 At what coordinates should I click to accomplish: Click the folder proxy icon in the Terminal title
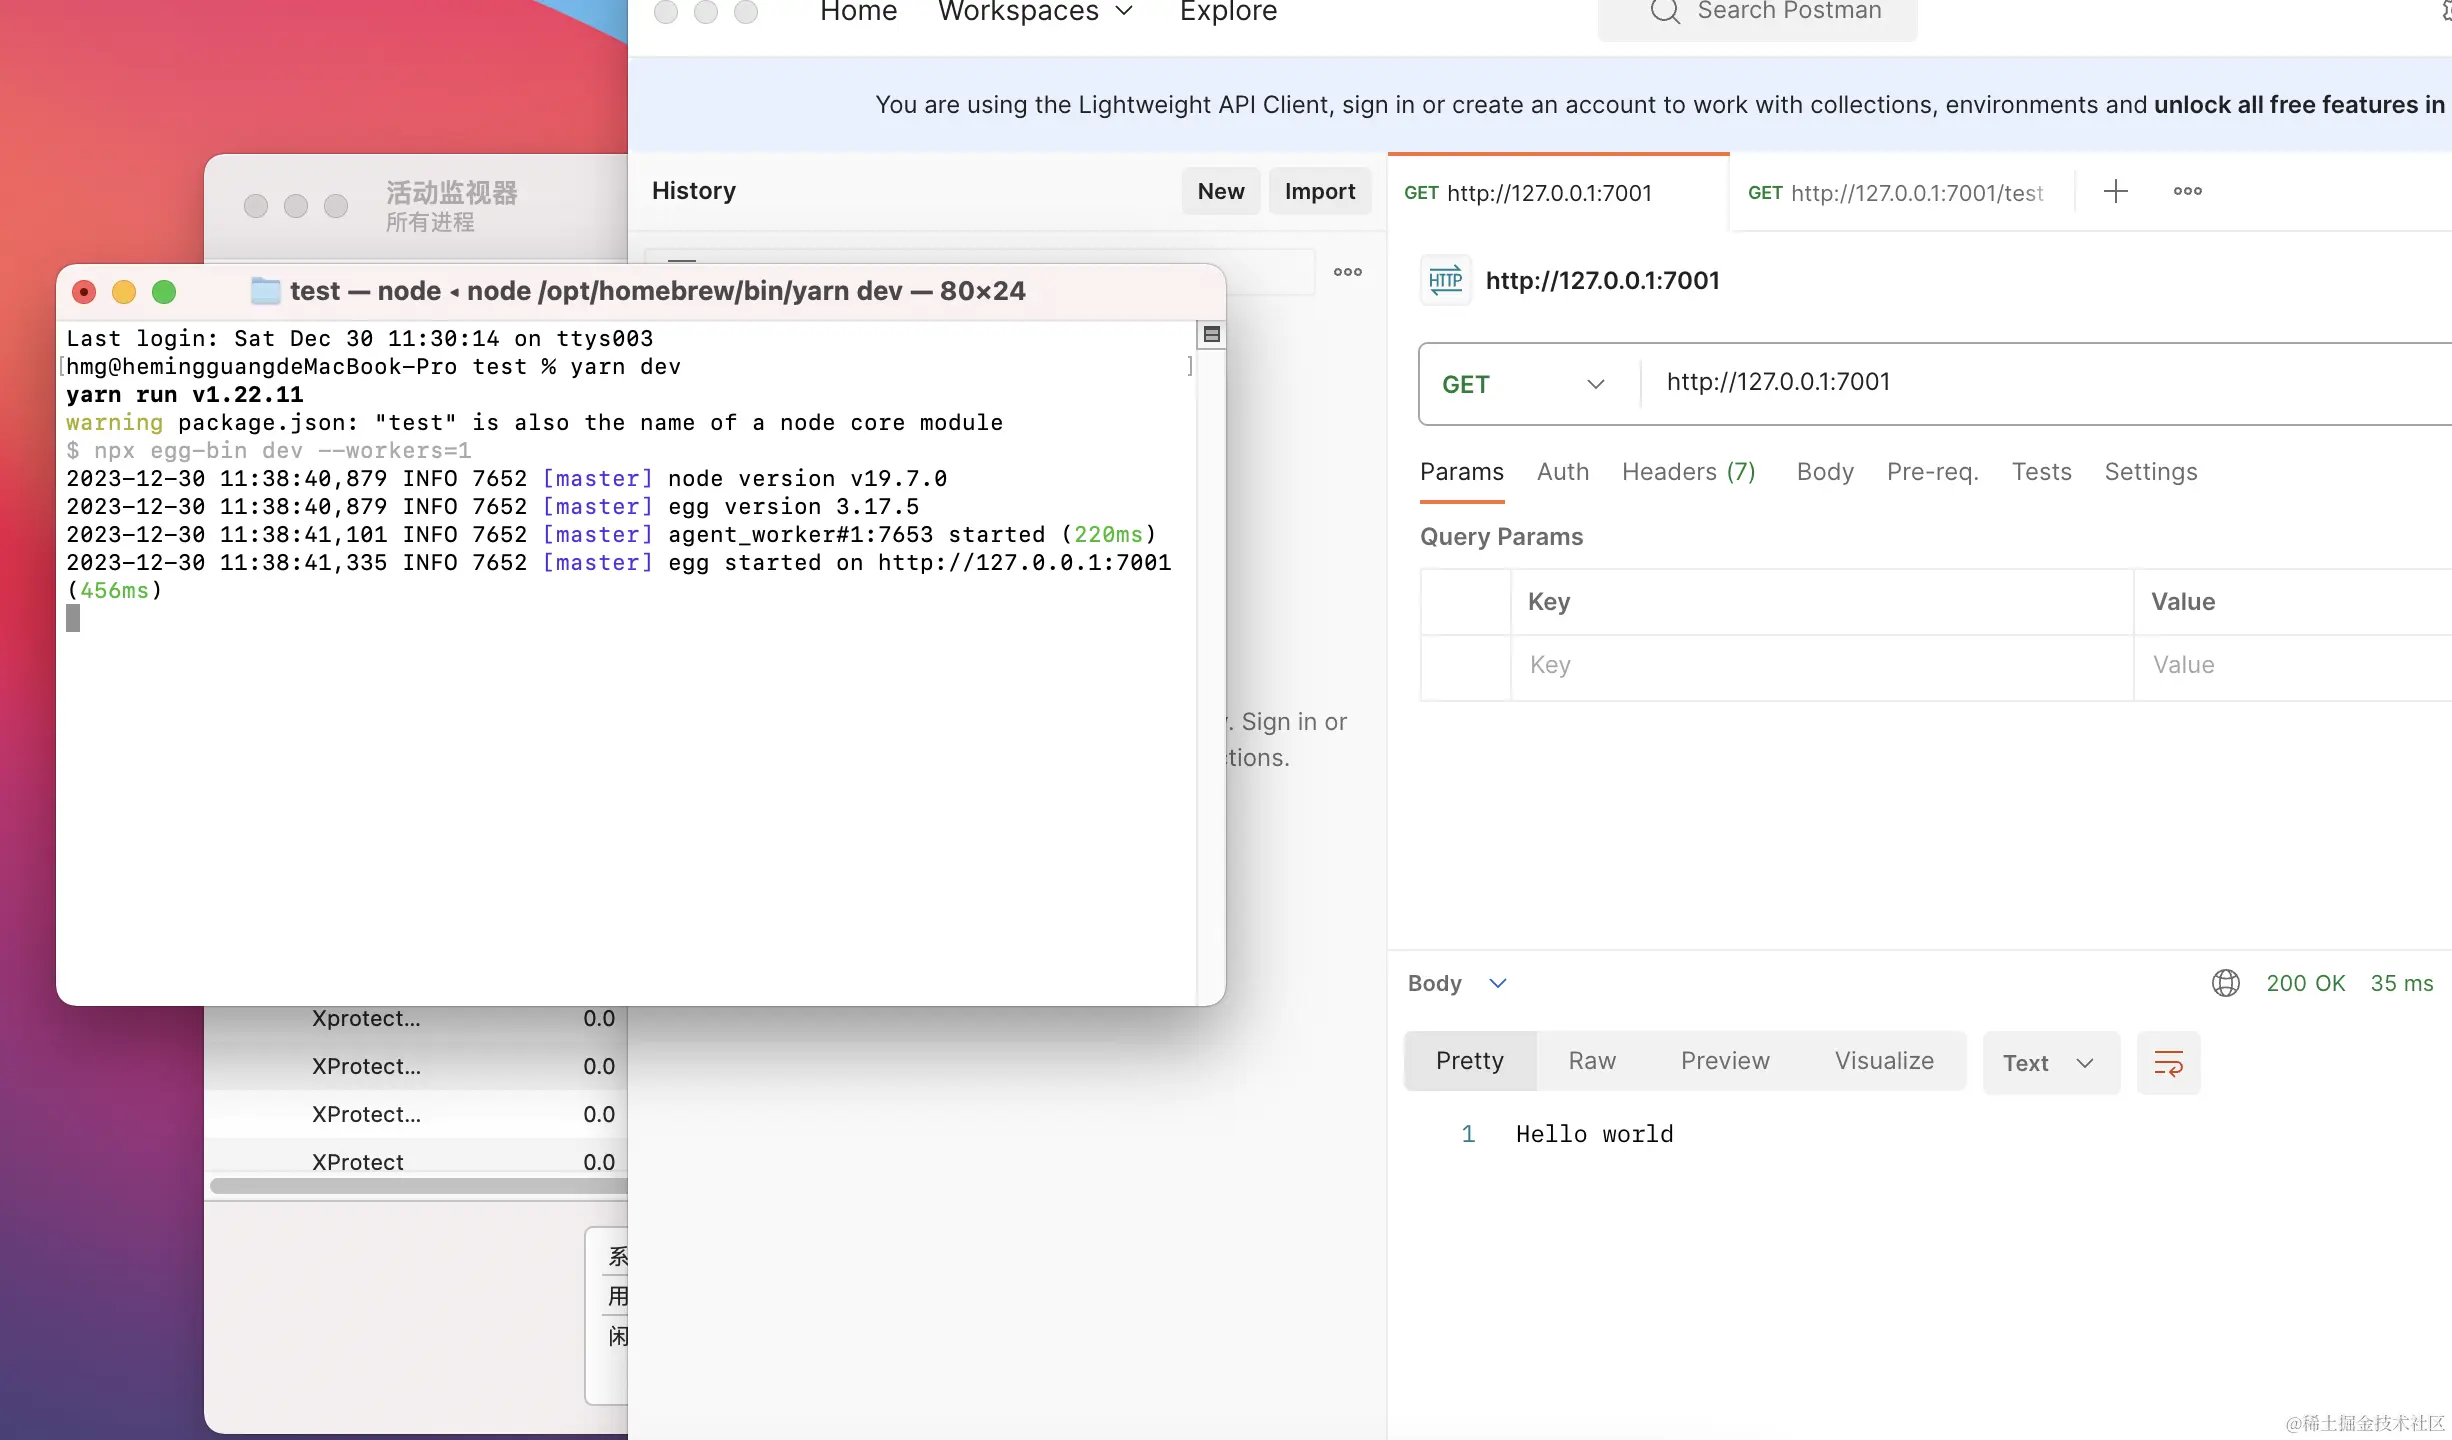coord(265,291)
